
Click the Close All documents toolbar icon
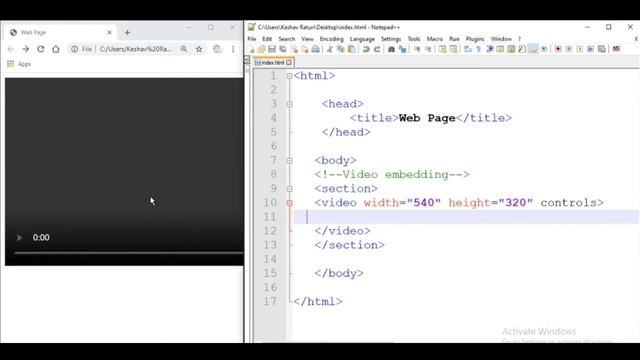[305, 49]
